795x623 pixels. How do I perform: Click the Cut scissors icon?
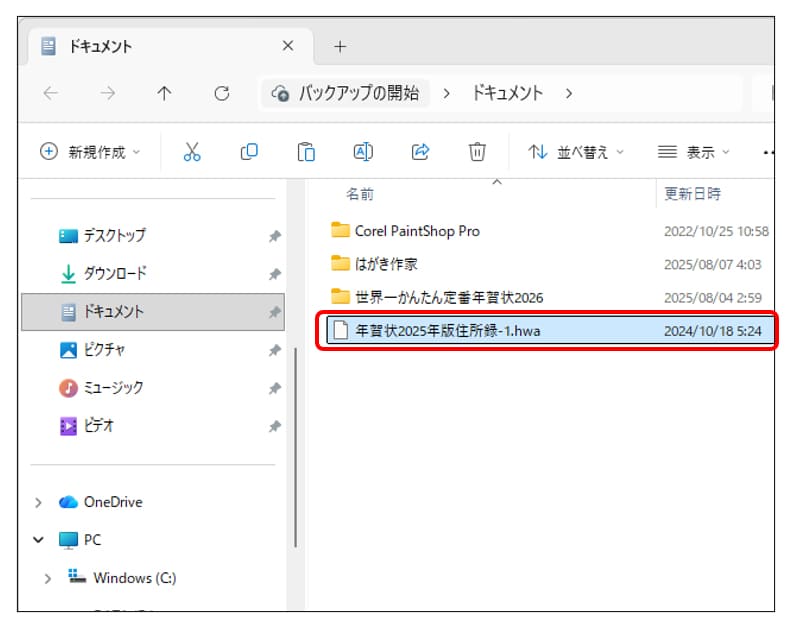pyautogui.click(x=192, y=152)
